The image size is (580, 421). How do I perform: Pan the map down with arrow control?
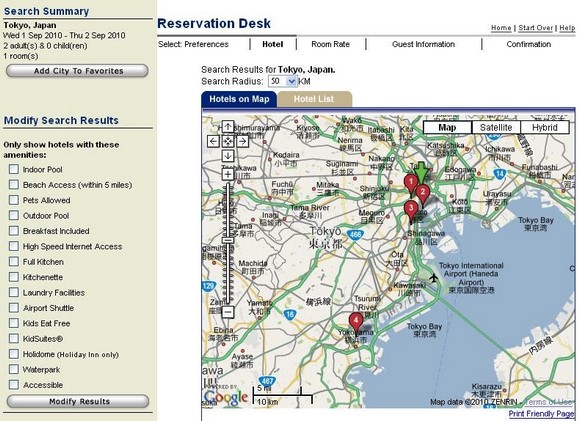(228, 156)
